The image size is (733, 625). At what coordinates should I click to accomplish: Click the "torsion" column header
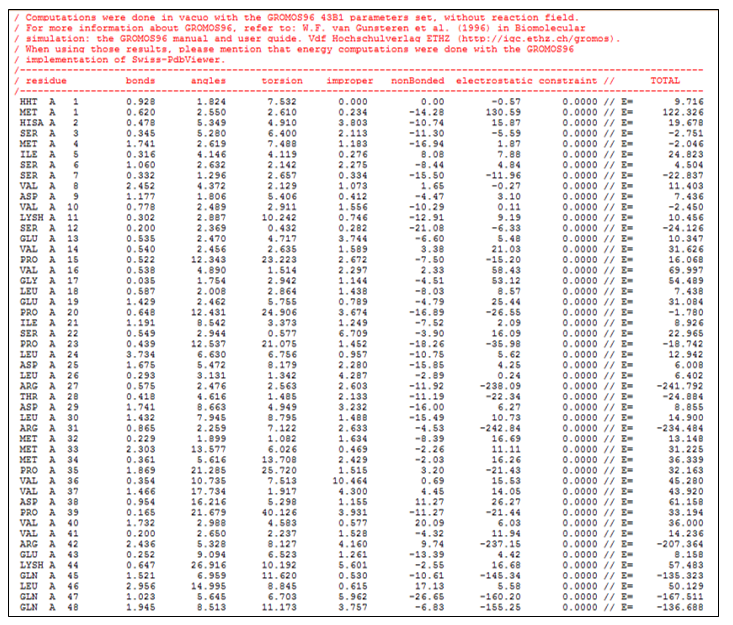click(x=282, y=80)
